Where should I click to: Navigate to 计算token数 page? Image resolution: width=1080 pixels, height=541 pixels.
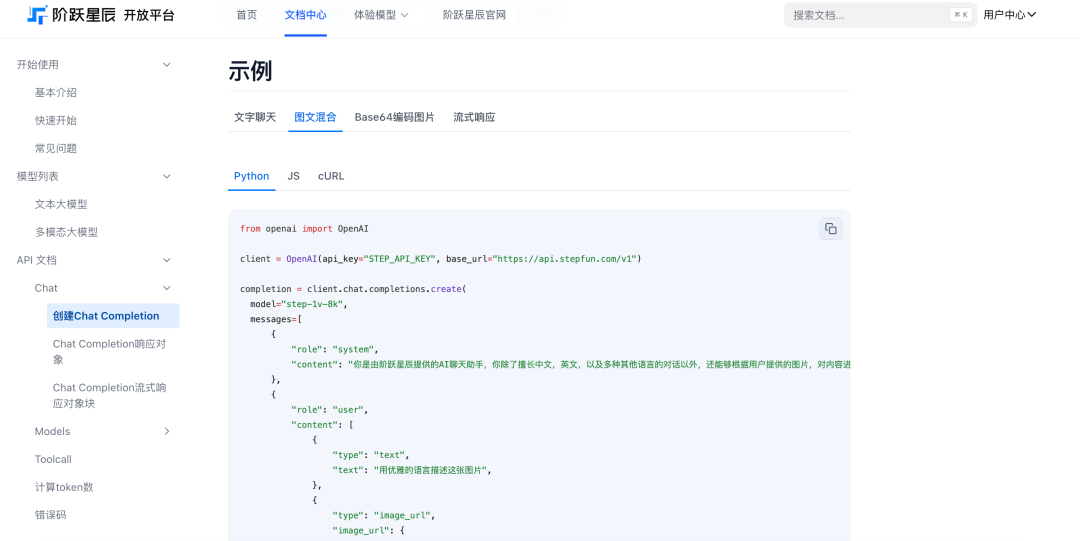pyautogui.click(x=64, y=488)
